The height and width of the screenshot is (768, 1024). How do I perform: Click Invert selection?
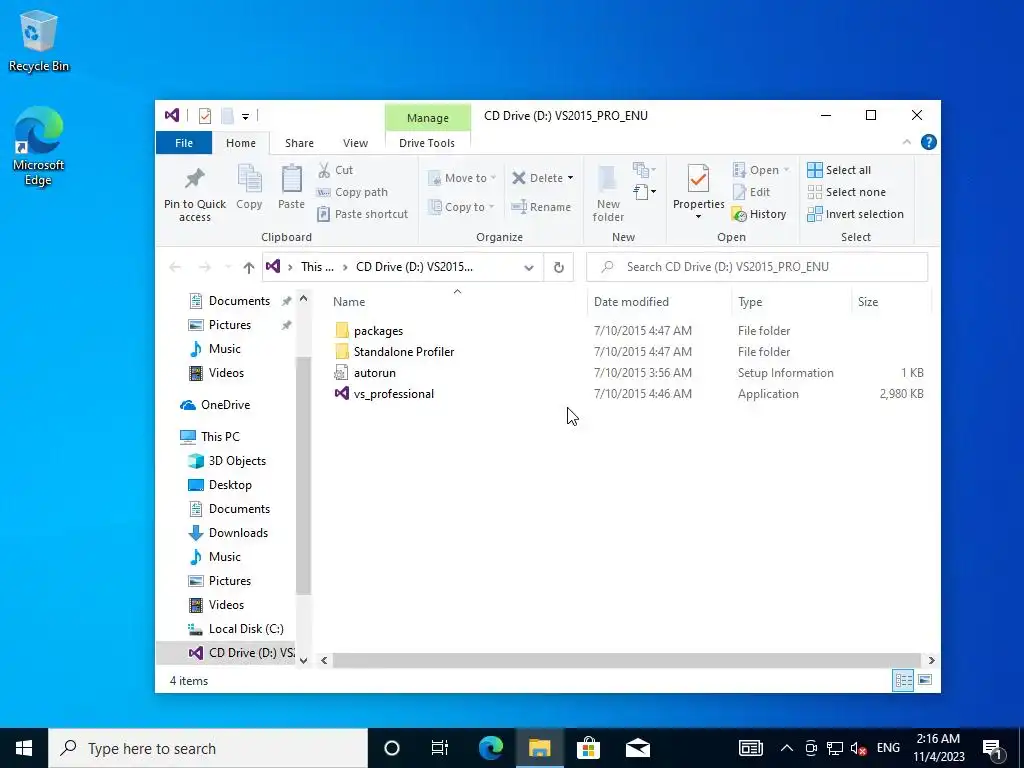(x=856, y=214)
